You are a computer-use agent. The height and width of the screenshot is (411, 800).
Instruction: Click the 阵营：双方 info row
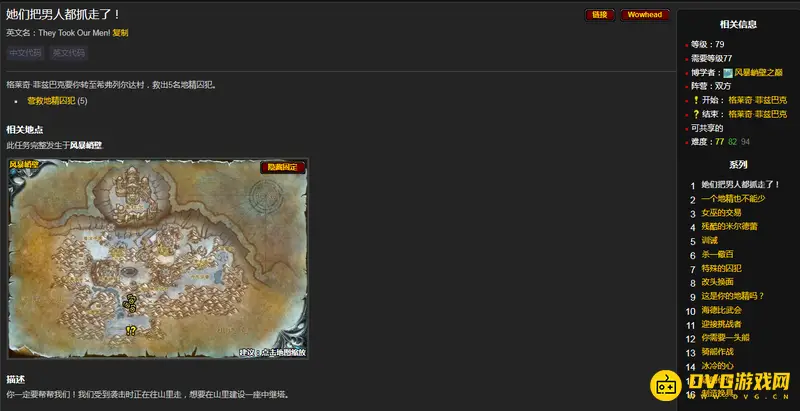pyautogui.click(x=711, y=86)
